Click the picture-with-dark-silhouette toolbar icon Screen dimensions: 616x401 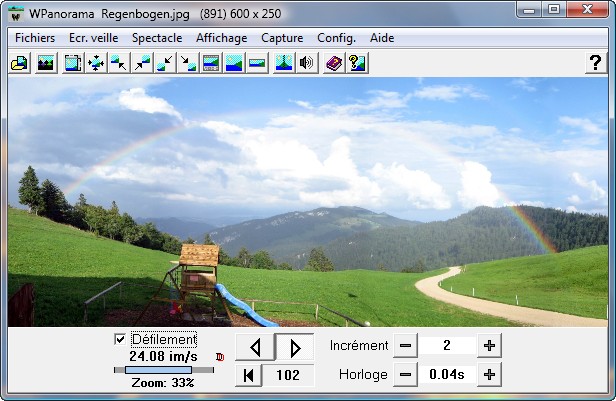click(46, 63)
